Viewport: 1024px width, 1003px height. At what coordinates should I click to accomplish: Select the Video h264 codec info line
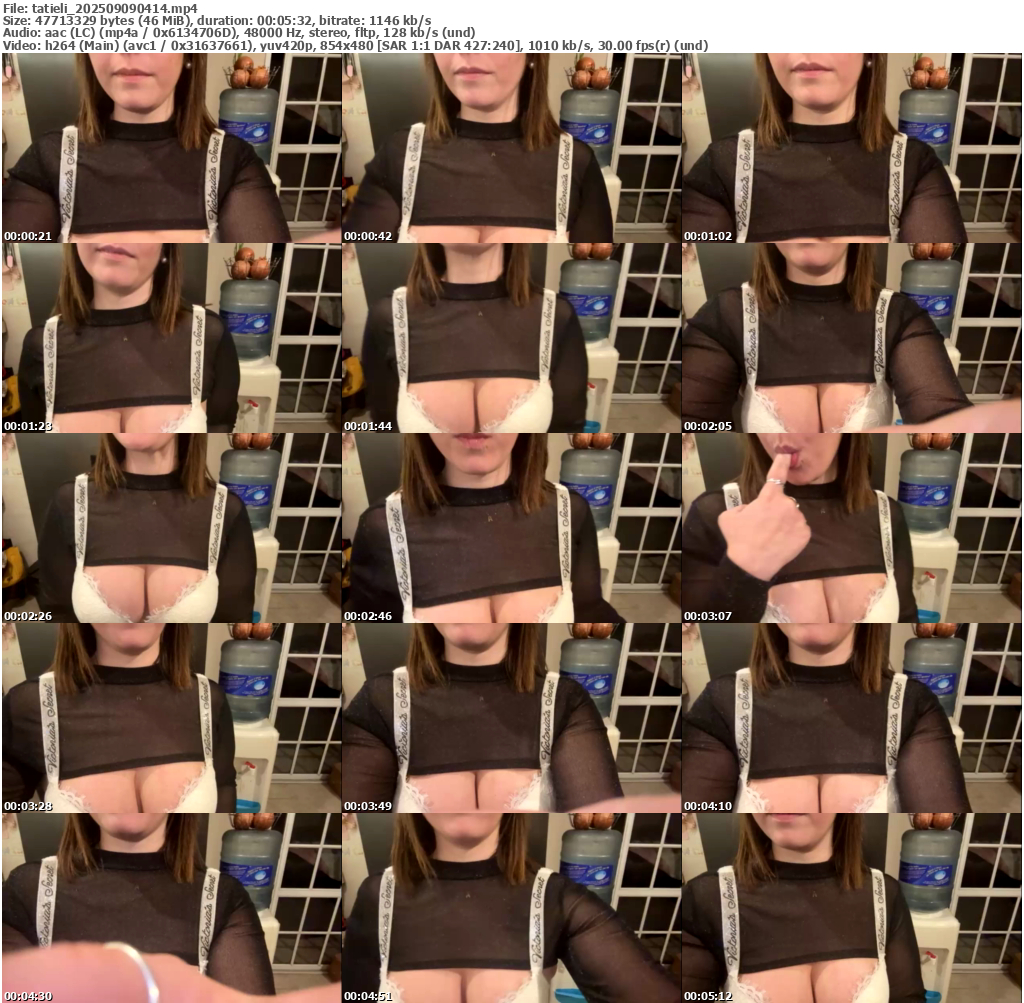click(x=355, y=46)
